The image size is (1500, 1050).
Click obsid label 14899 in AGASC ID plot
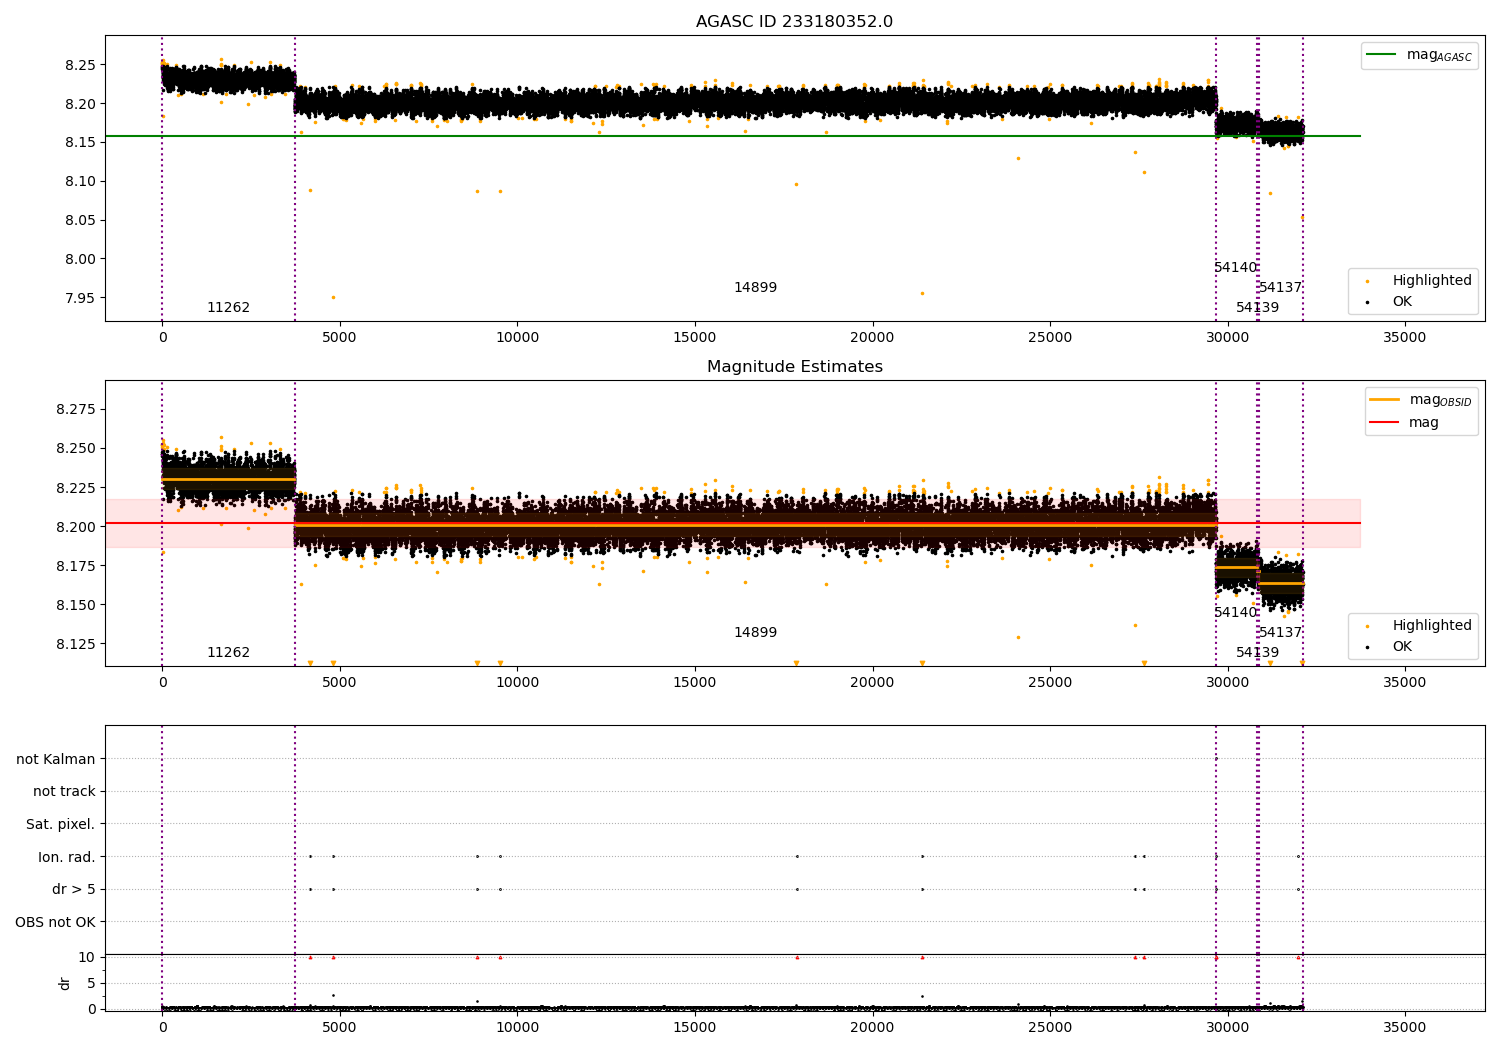pos(755,288)
